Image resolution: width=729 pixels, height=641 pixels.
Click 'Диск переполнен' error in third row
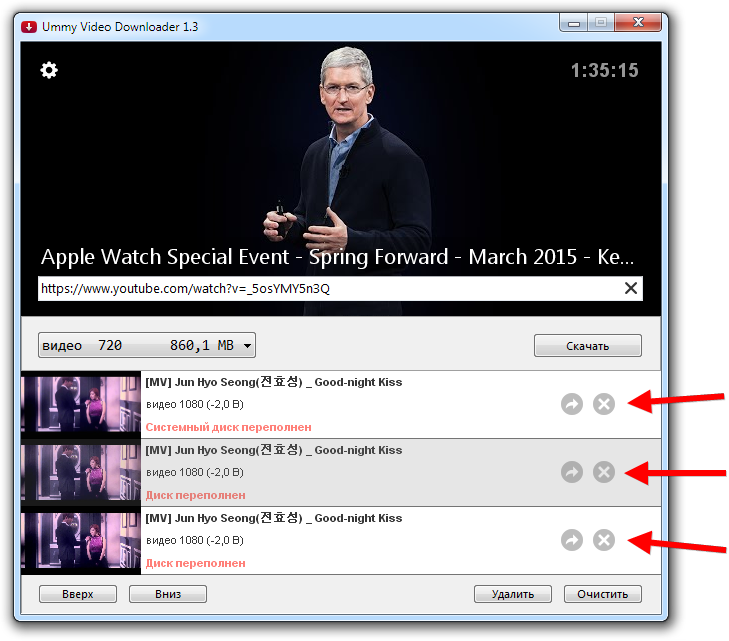[195, 563]
